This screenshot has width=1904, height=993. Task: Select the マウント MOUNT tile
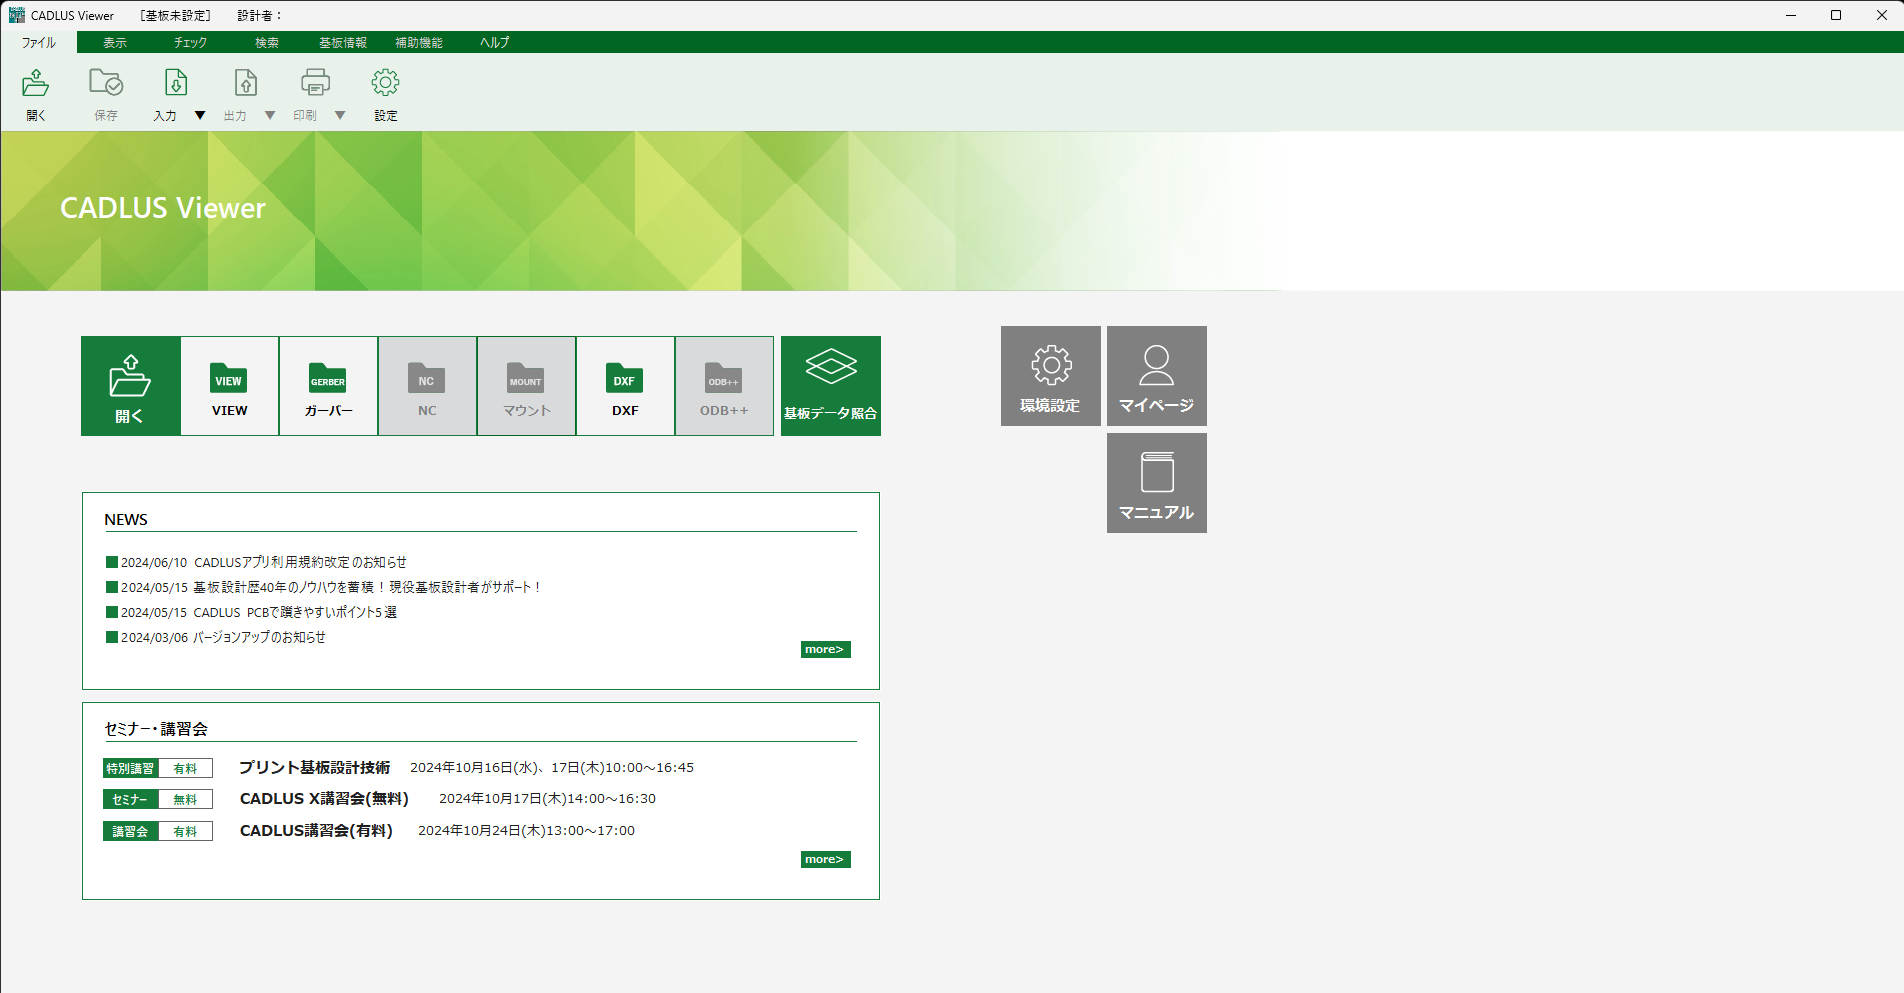527,386
